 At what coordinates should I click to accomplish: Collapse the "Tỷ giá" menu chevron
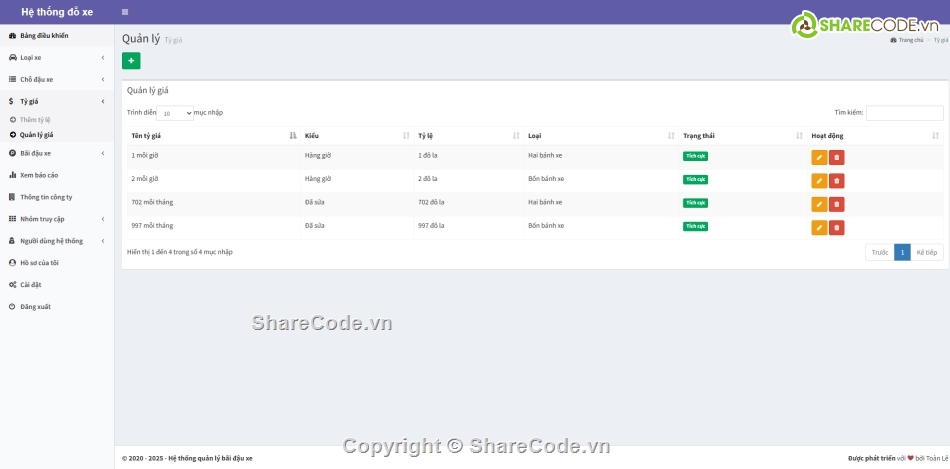(x=103, y=101)
